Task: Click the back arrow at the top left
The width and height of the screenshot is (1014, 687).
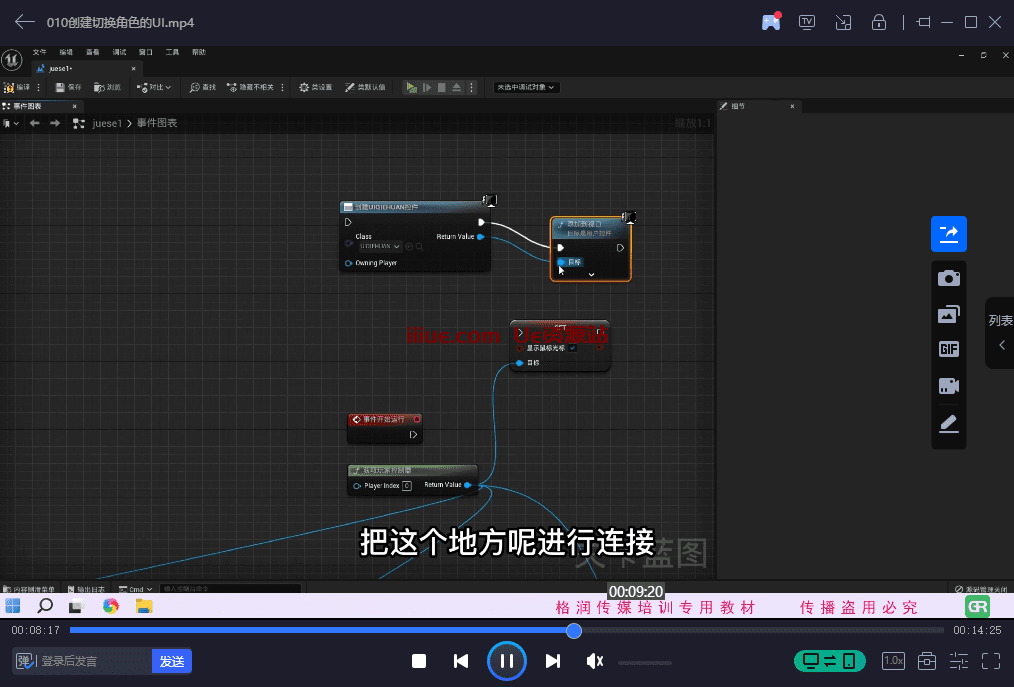Action: pyautogui.click(x=23, y=22)
